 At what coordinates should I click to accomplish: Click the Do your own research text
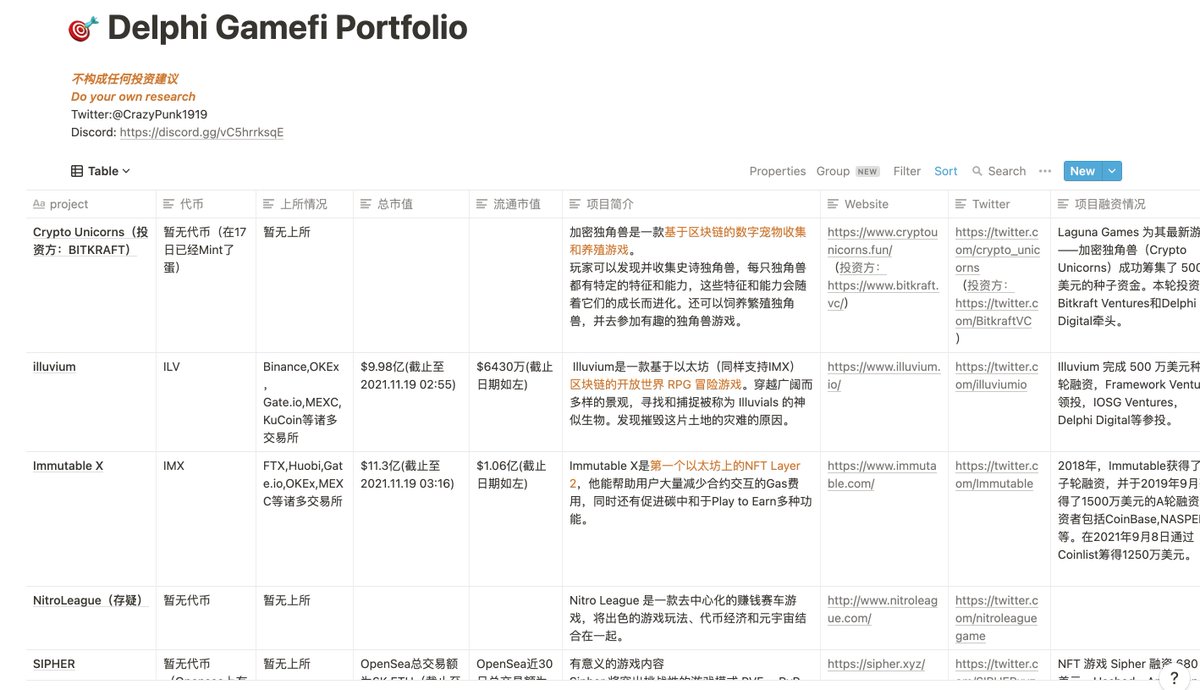click(133, 97)
